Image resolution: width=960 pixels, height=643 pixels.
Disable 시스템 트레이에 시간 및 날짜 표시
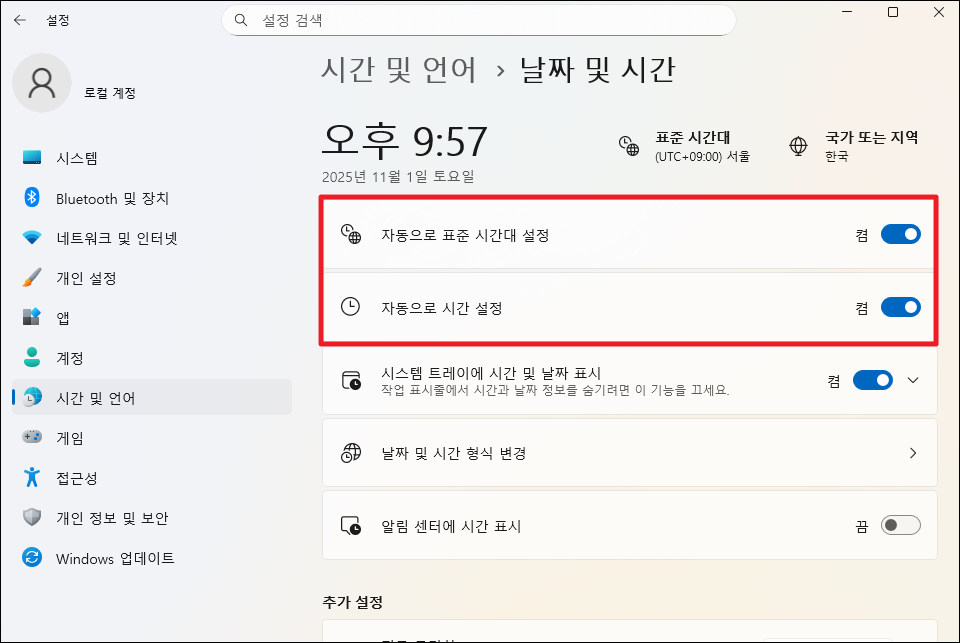[x=873, y=380]
